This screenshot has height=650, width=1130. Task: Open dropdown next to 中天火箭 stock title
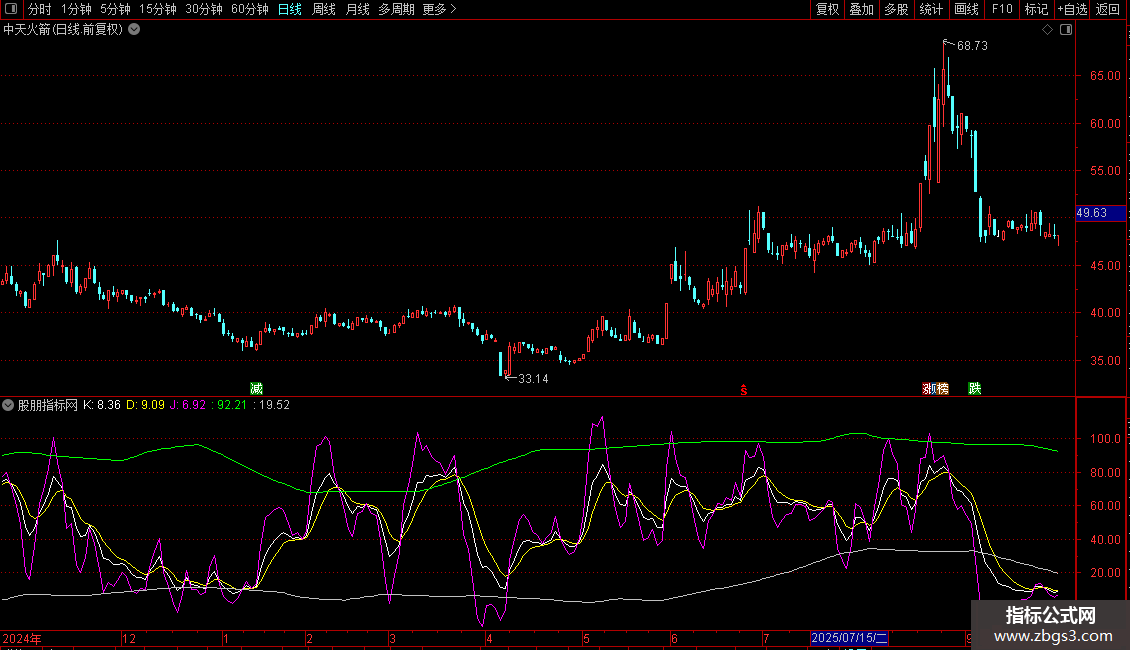point(134,30)
